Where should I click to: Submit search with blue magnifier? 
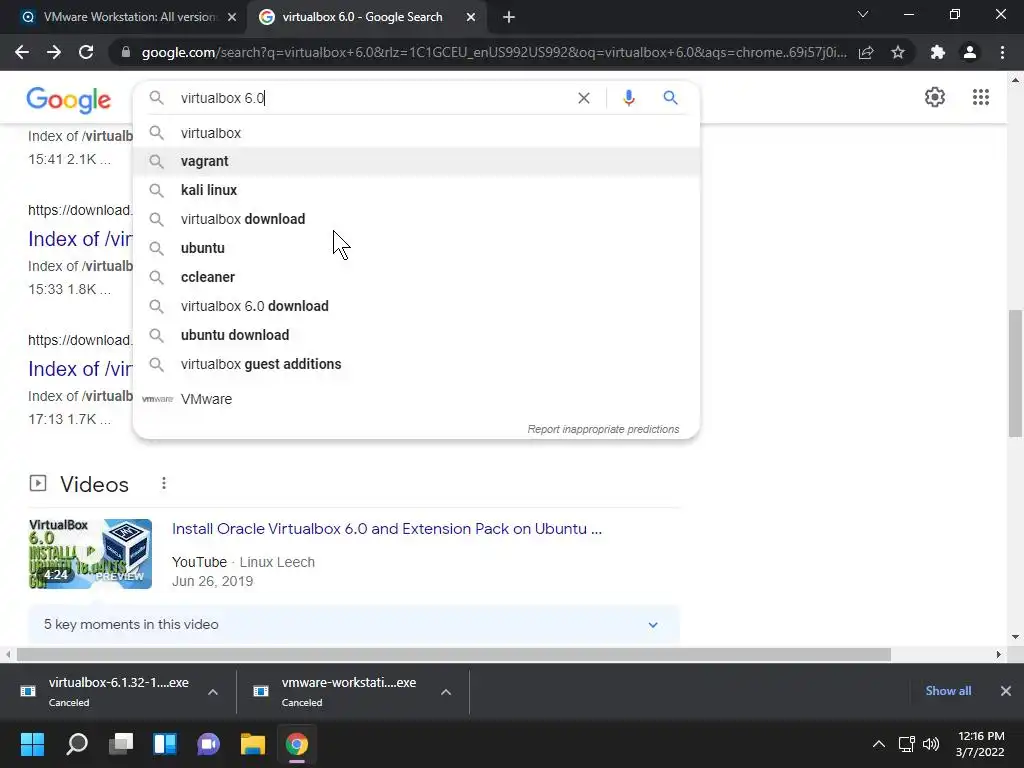tap(670, 98)
